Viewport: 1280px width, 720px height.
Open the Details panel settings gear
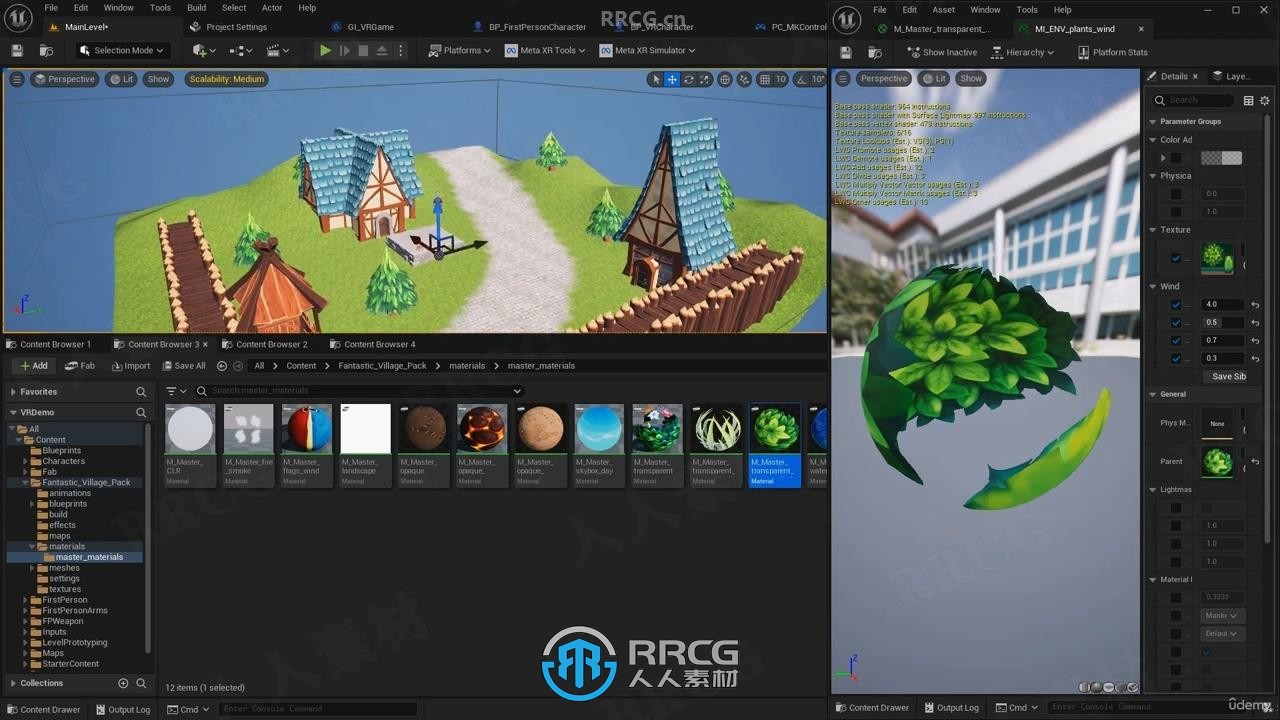tap(1264, 100)
